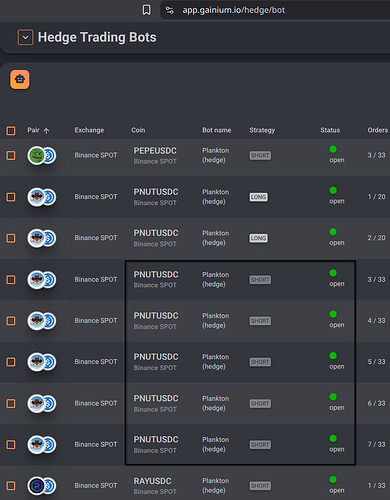Screen dimensions: 390x500
Task: Sort by the Coin column header
Action: click(x=138, y=130)
